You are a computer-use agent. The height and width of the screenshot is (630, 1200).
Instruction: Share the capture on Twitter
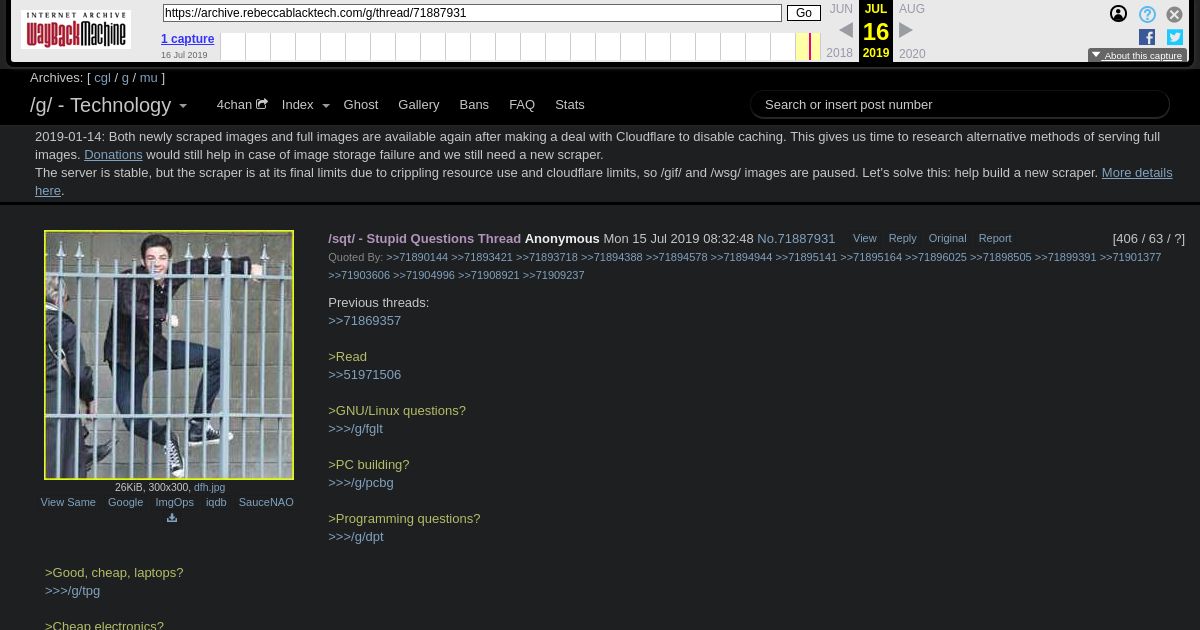(x=1175, y=37)
